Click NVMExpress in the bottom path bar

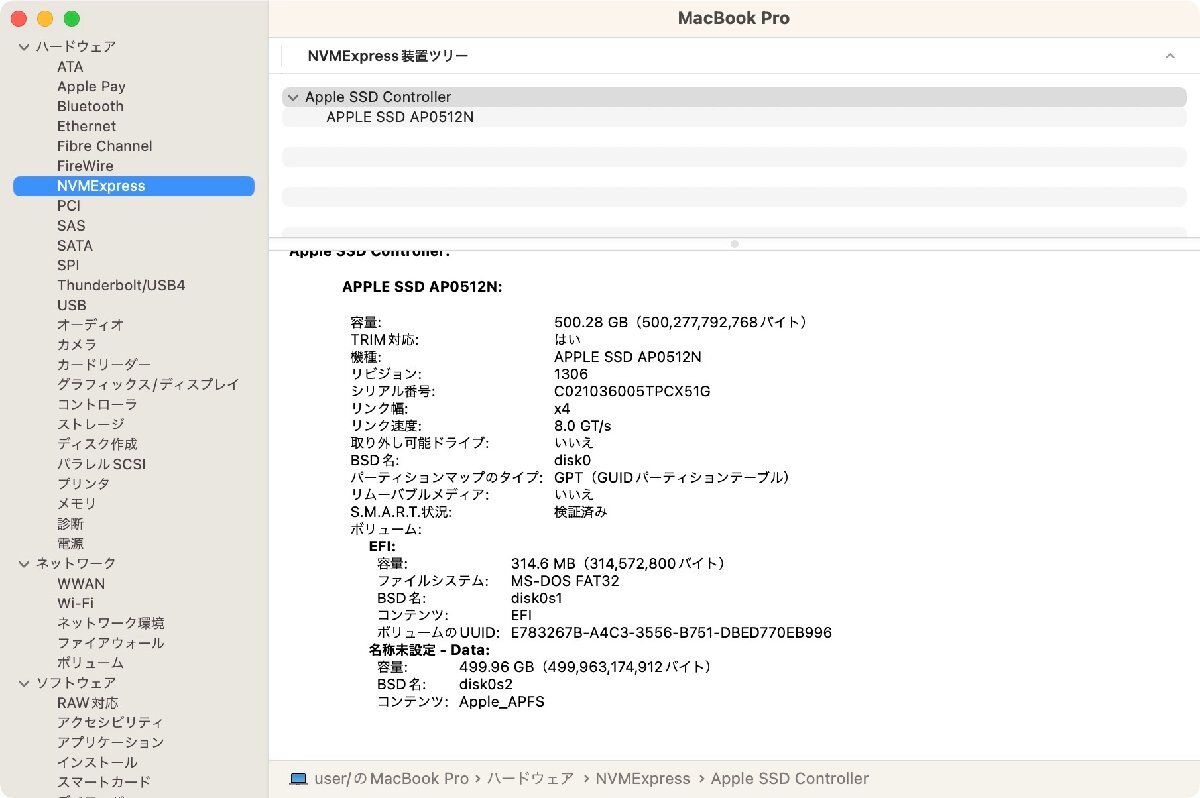[x=643, y=778]
